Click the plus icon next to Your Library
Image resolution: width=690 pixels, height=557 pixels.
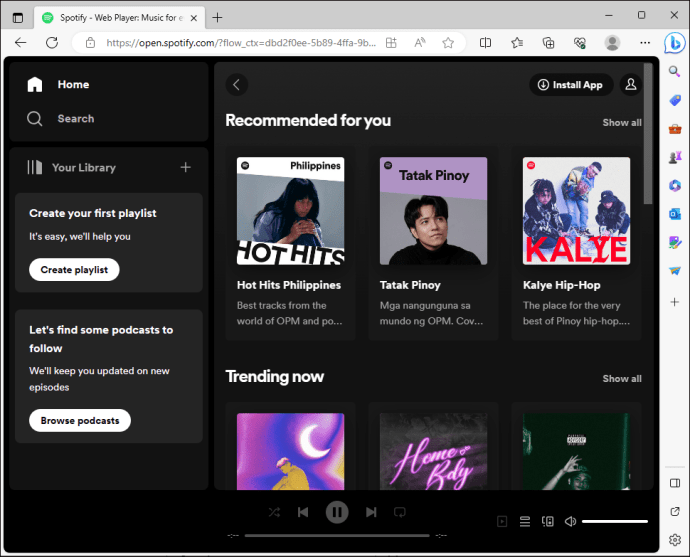click(x=186, y=167)
